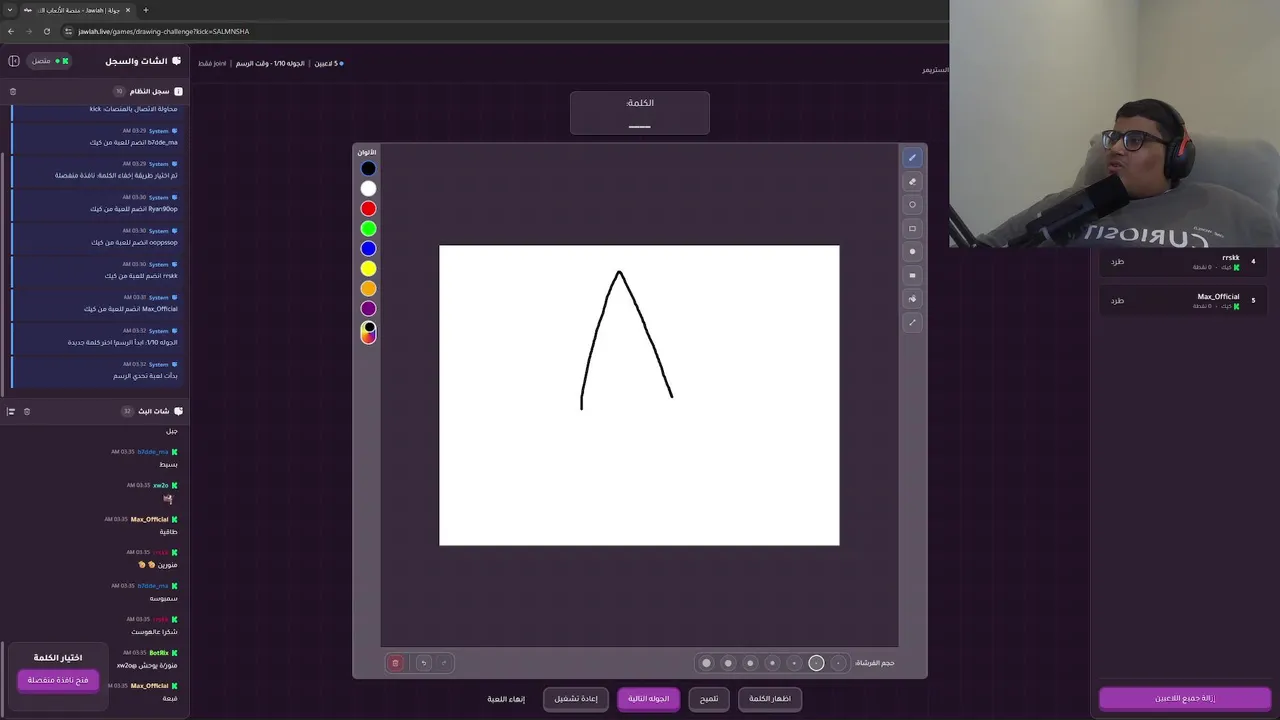Screen dimensions: 1280x720
Task: Click إنهاء اللعبة to end game
Action: tap(506, 699)
